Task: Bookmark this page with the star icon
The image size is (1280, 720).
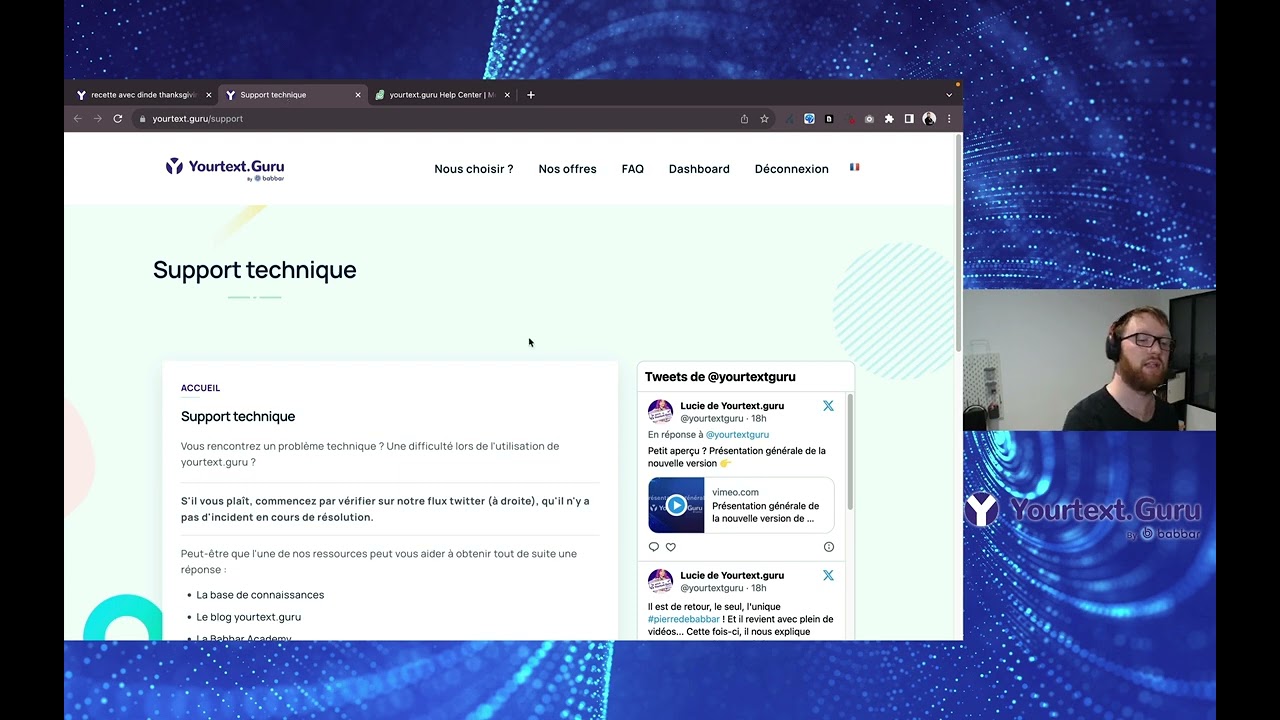Action: (764, 119)
